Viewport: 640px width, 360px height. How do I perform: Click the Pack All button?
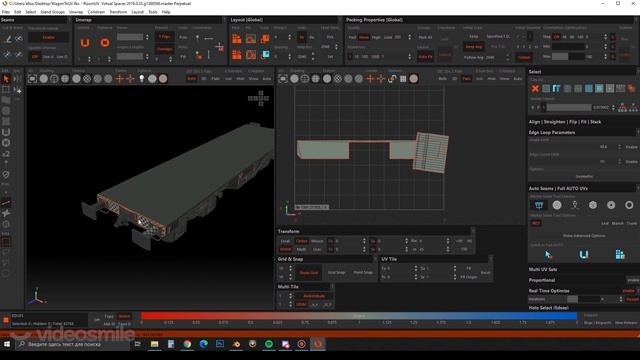[x=425, y=37]
